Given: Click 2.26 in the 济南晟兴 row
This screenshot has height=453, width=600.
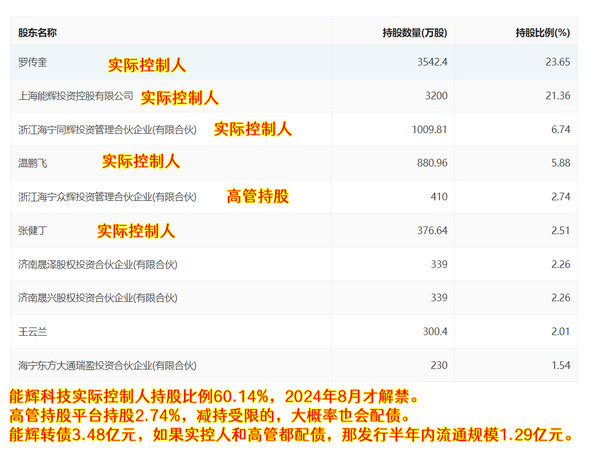Looking at the screenshot, I should point(561,298).
